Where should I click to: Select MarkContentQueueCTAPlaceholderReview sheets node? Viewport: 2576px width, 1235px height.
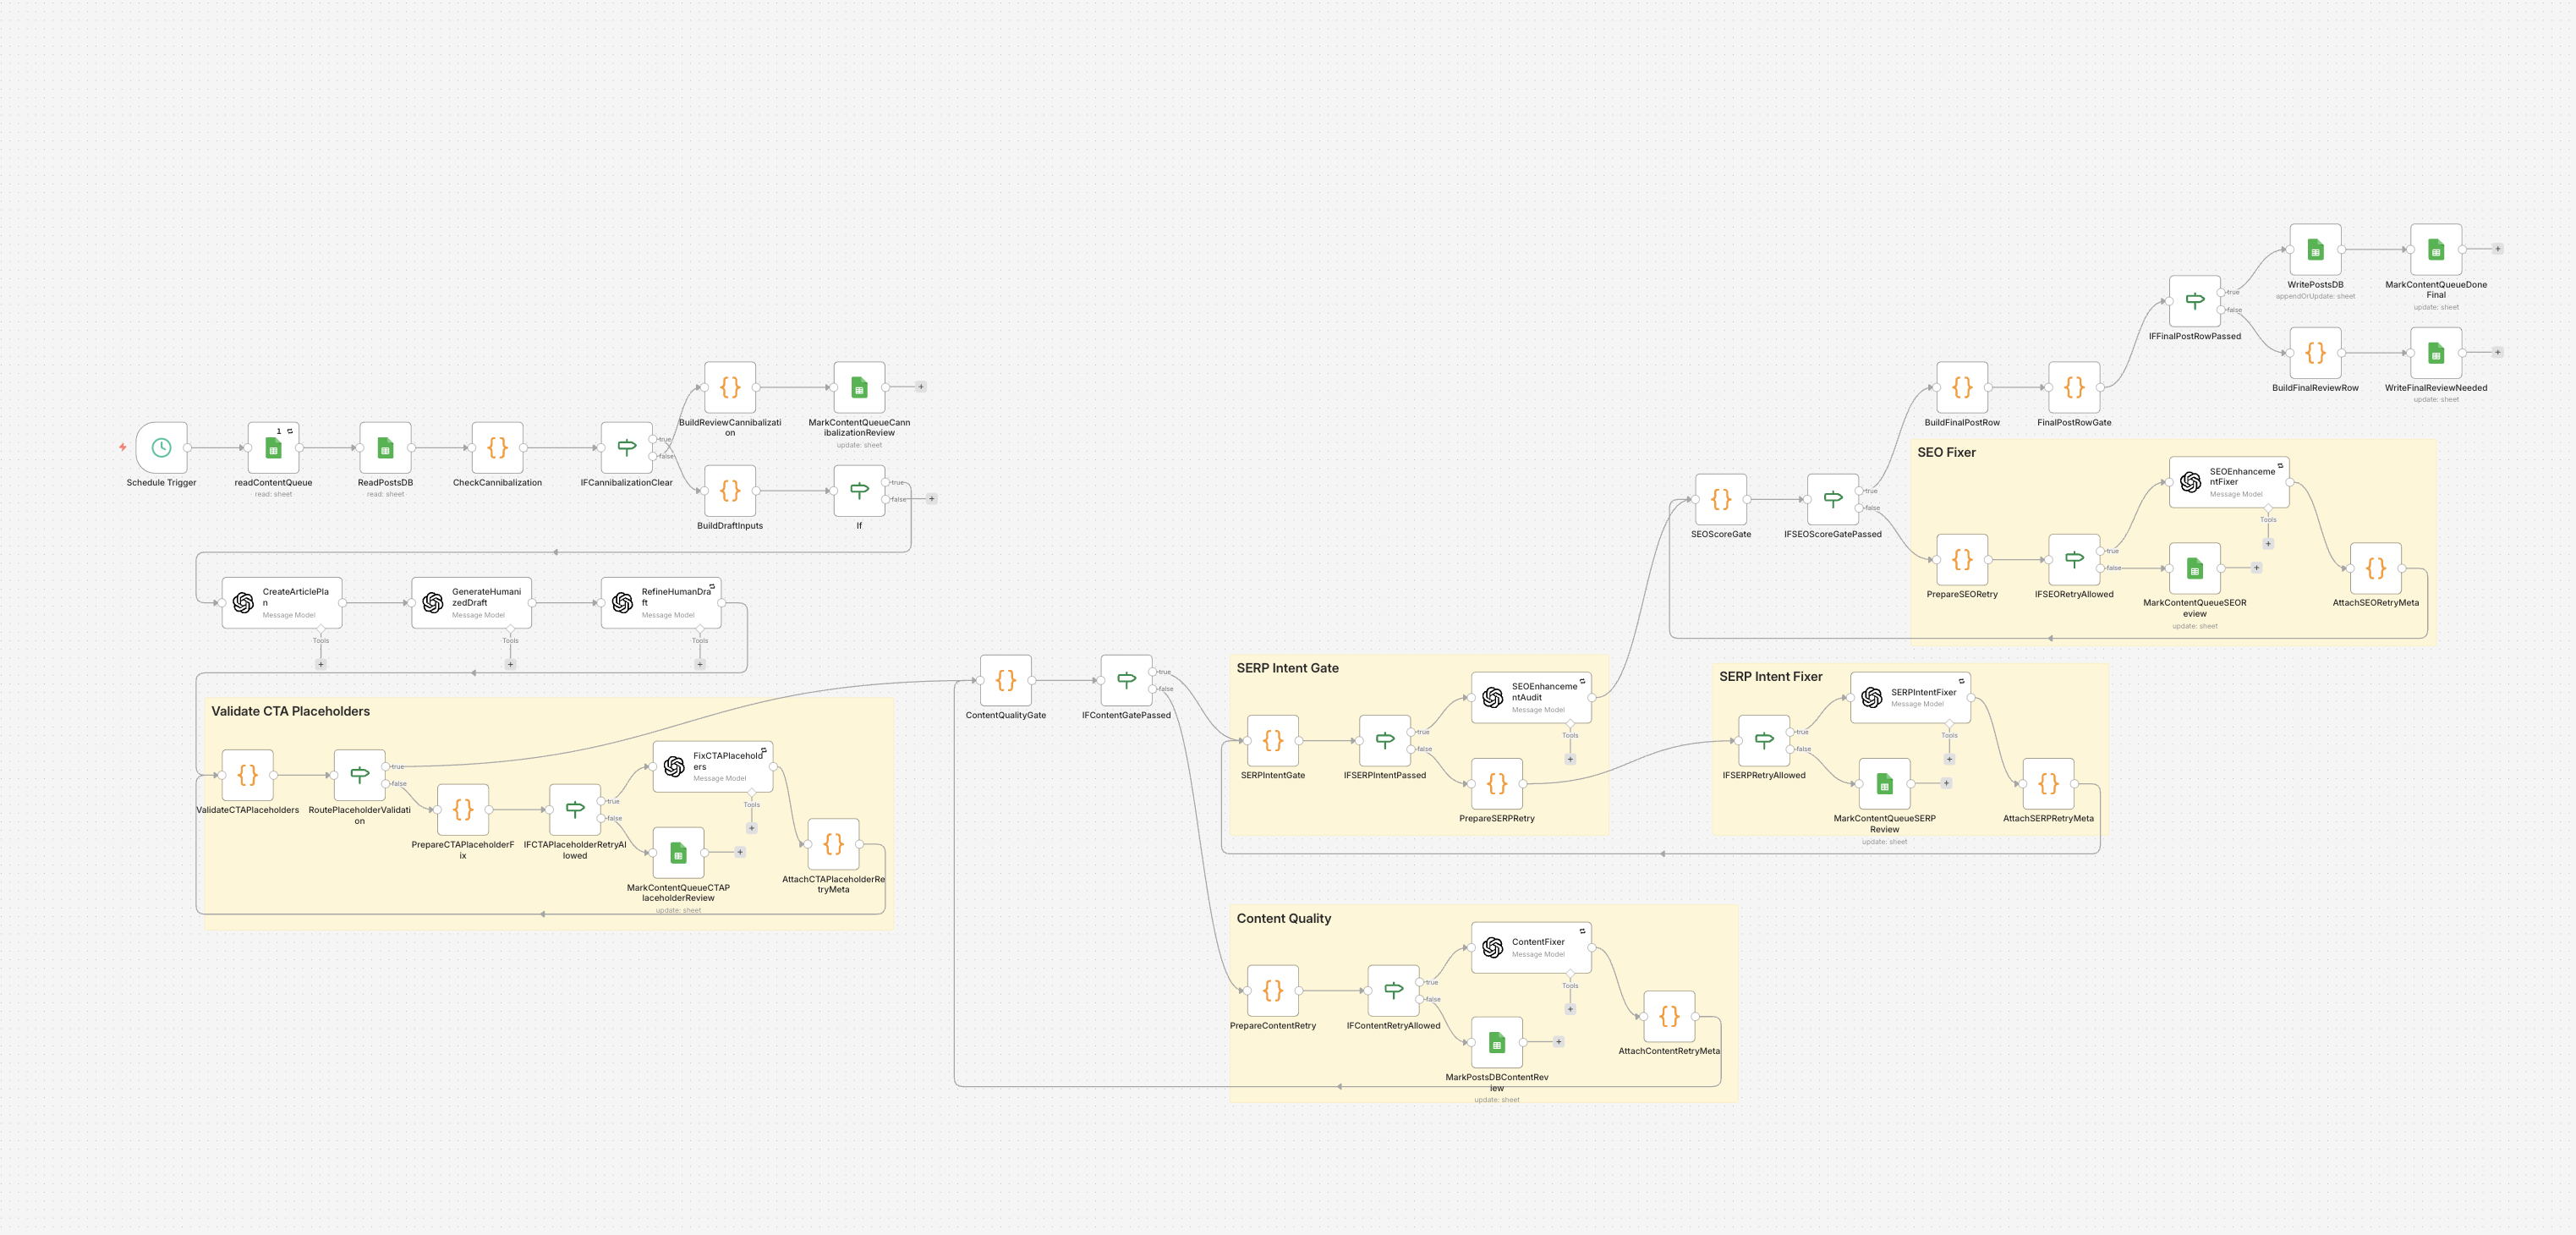pos(678,853)
